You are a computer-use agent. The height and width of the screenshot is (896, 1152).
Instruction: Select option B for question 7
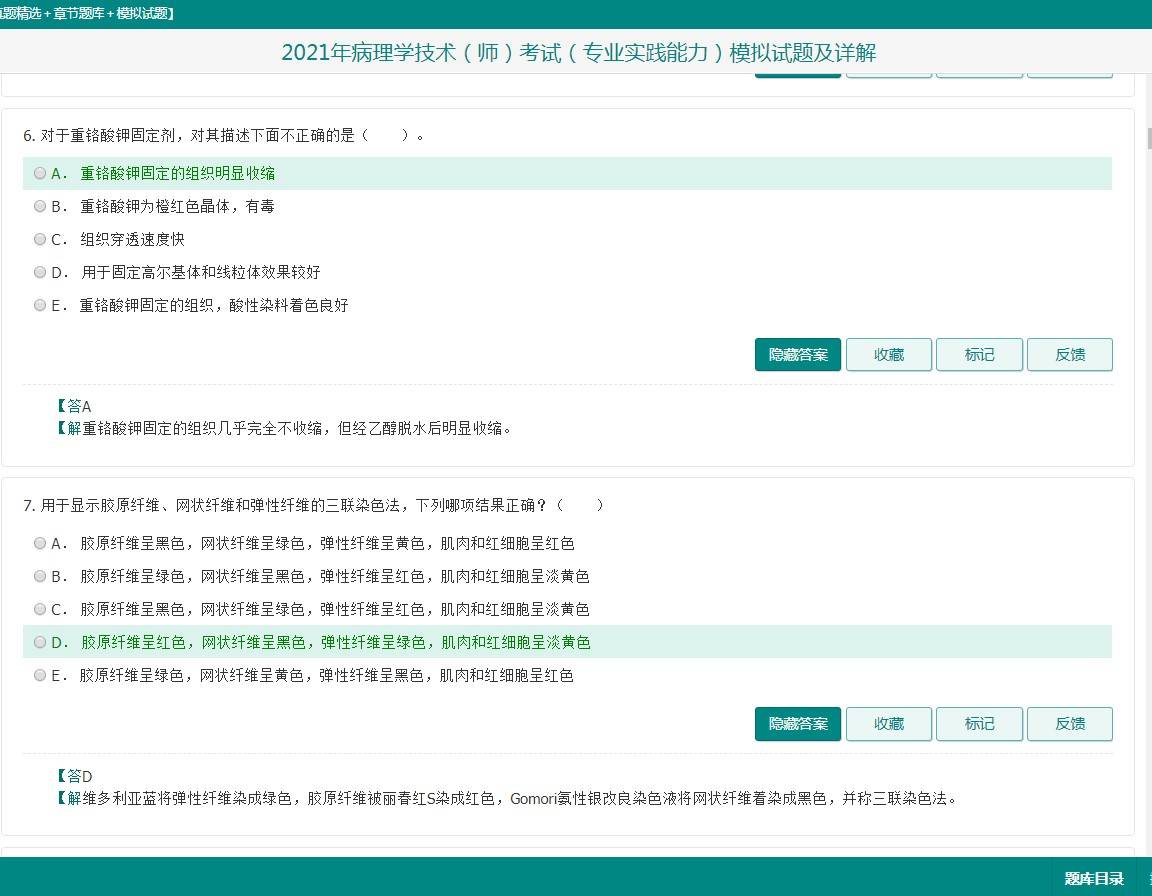pyautogui.click(x=40, y=576)
